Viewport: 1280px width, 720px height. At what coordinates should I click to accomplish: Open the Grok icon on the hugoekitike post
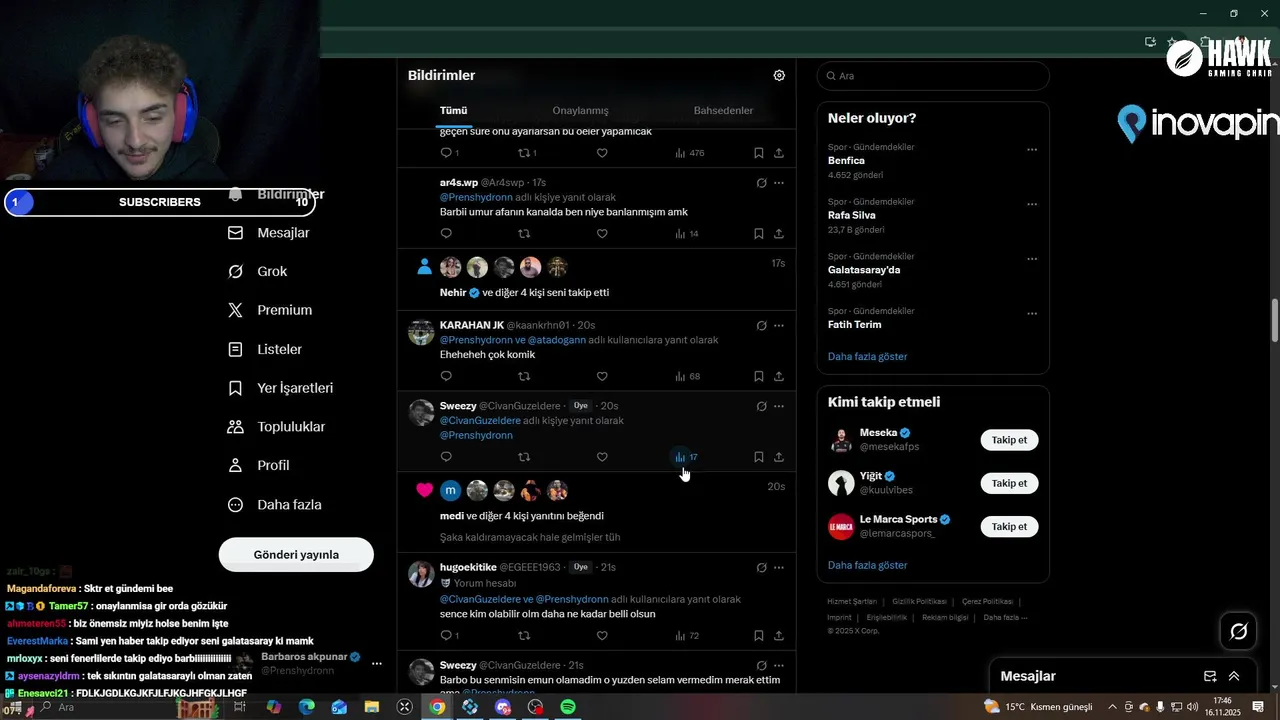click(x=761, y=568)
